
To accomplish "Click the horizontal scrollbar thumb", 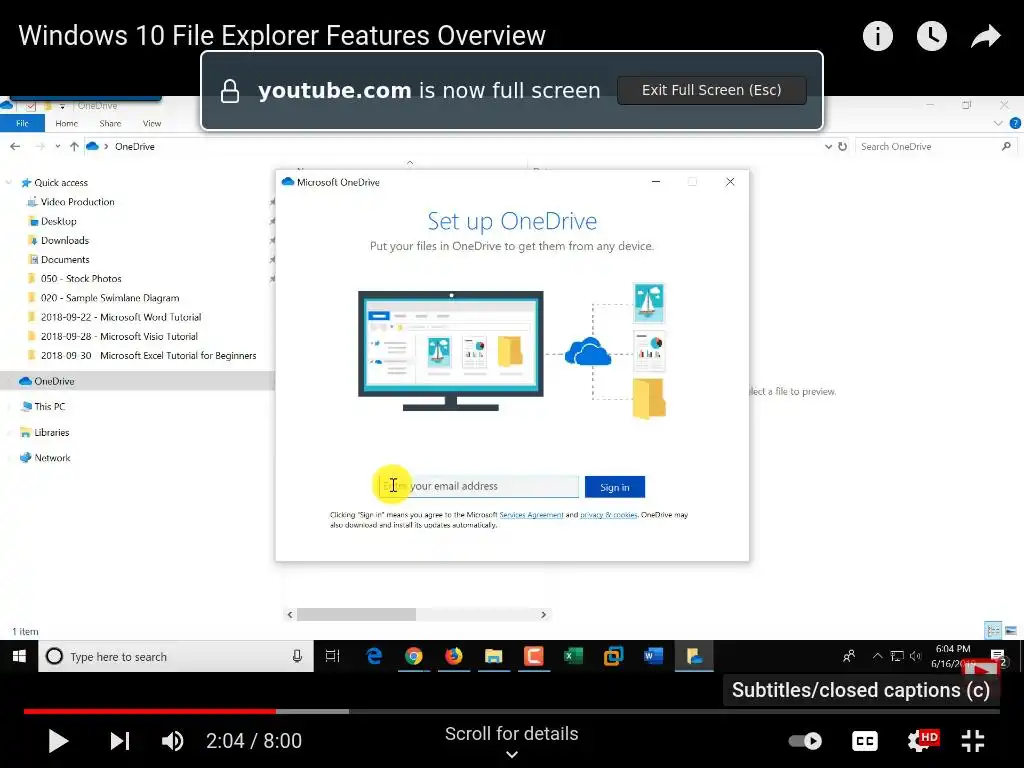I will 357,615.
